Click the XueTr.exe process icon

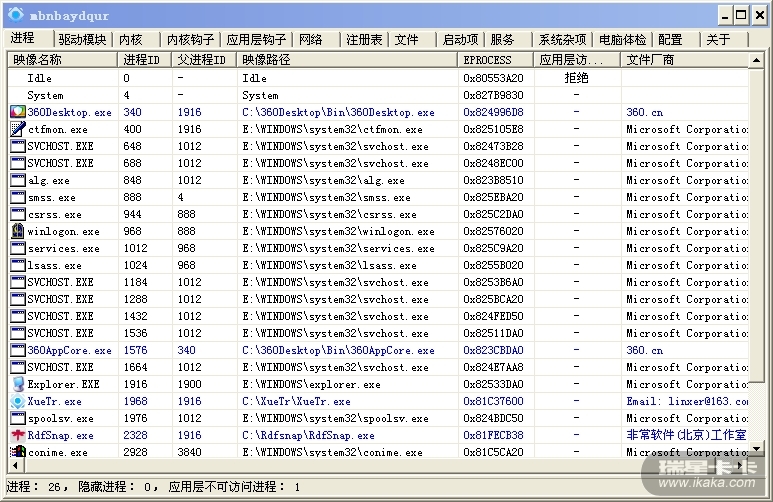pyautogui.click(x=18, y=401)
